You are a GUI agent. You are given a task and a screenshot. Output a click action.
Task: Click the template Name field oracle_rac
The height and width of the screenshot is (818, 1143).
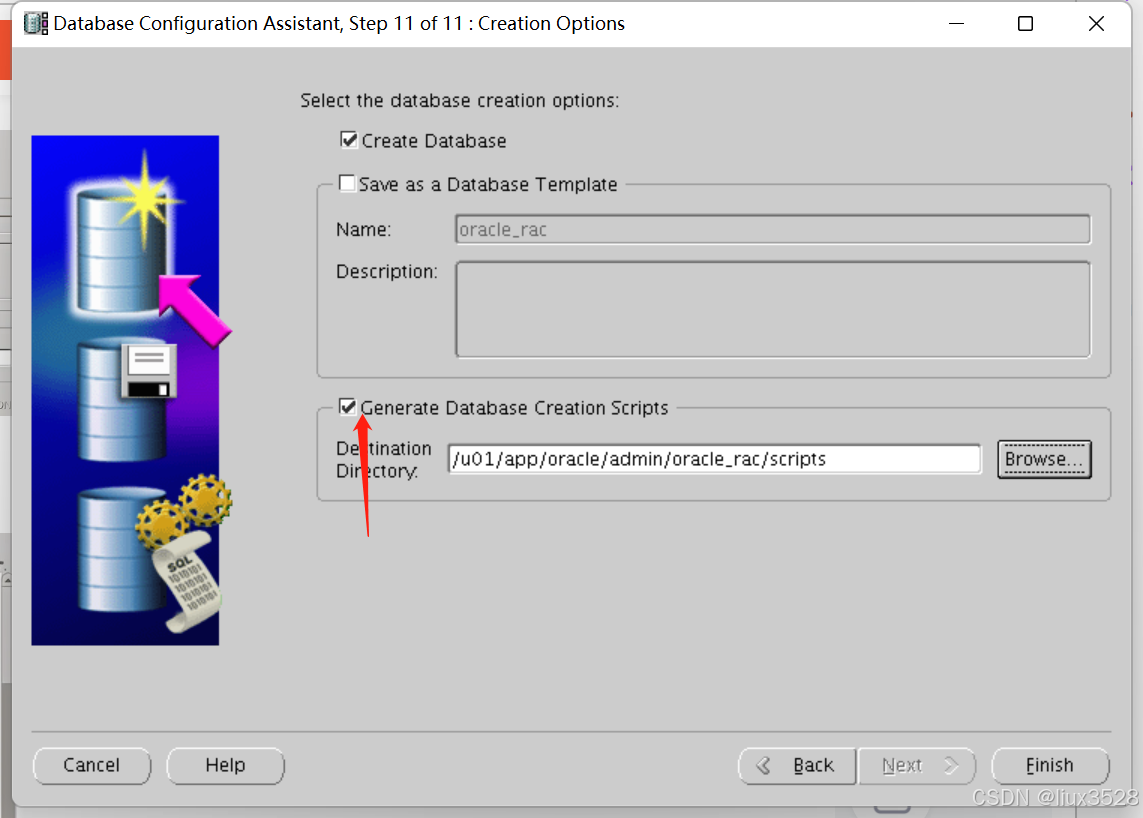(773, 230)
